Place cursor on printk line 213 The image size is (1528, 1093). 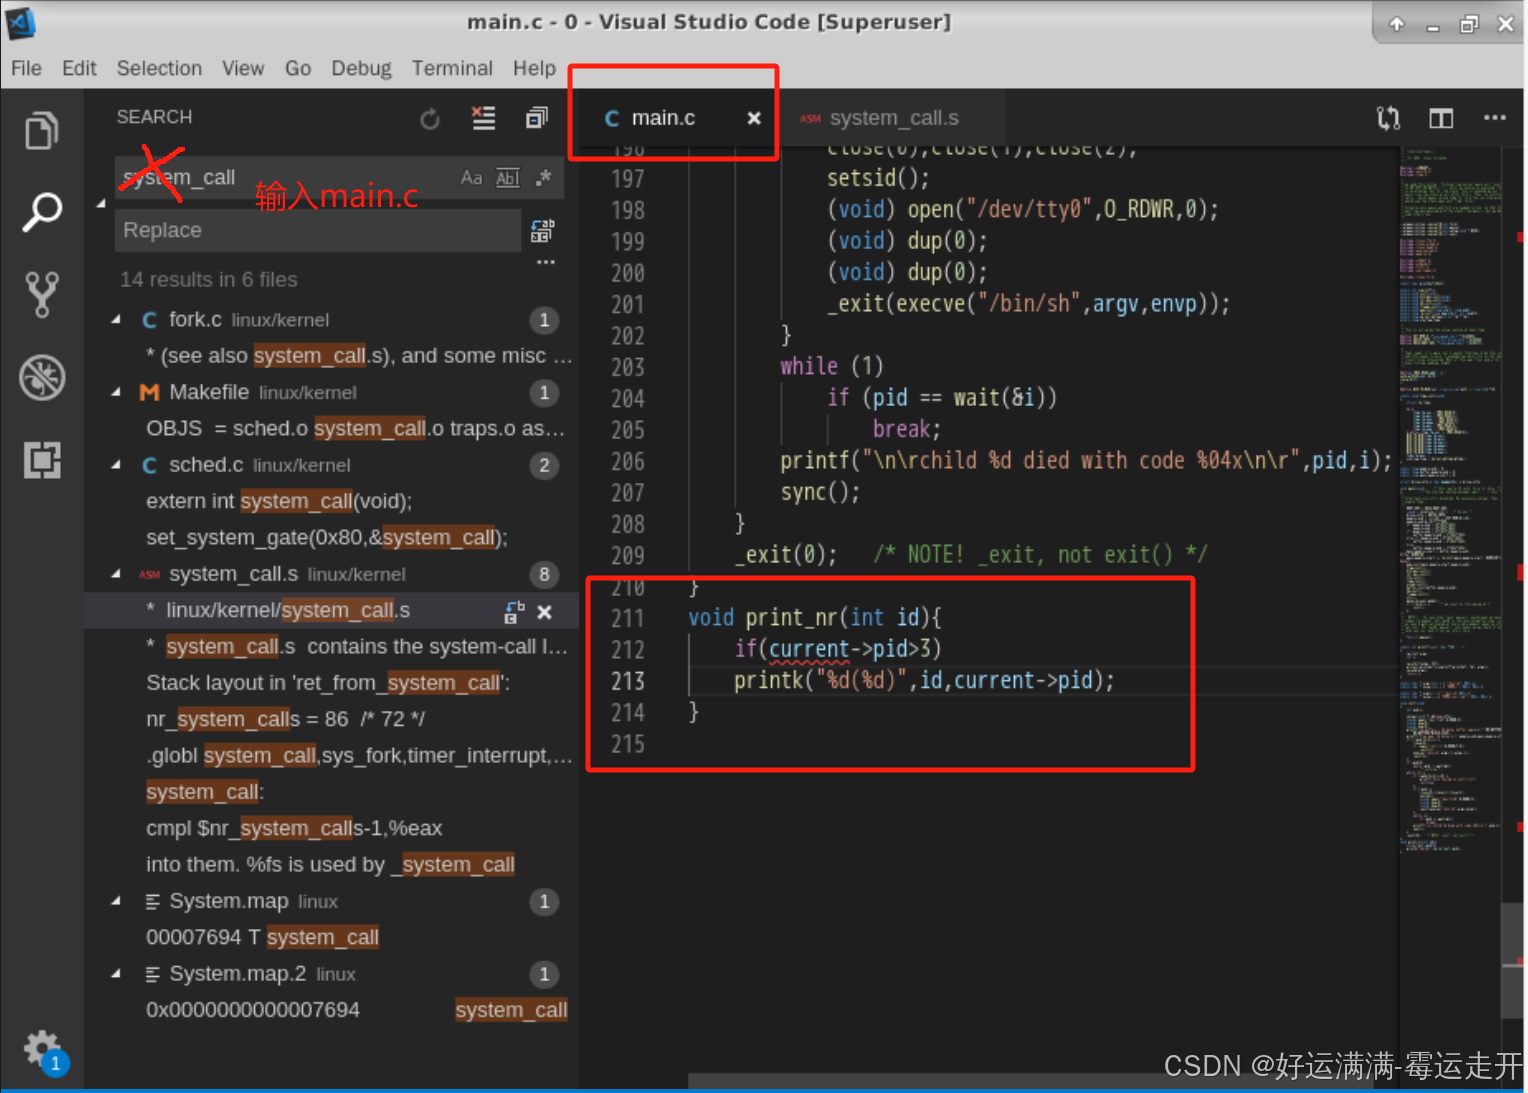[x=924, y=681]
